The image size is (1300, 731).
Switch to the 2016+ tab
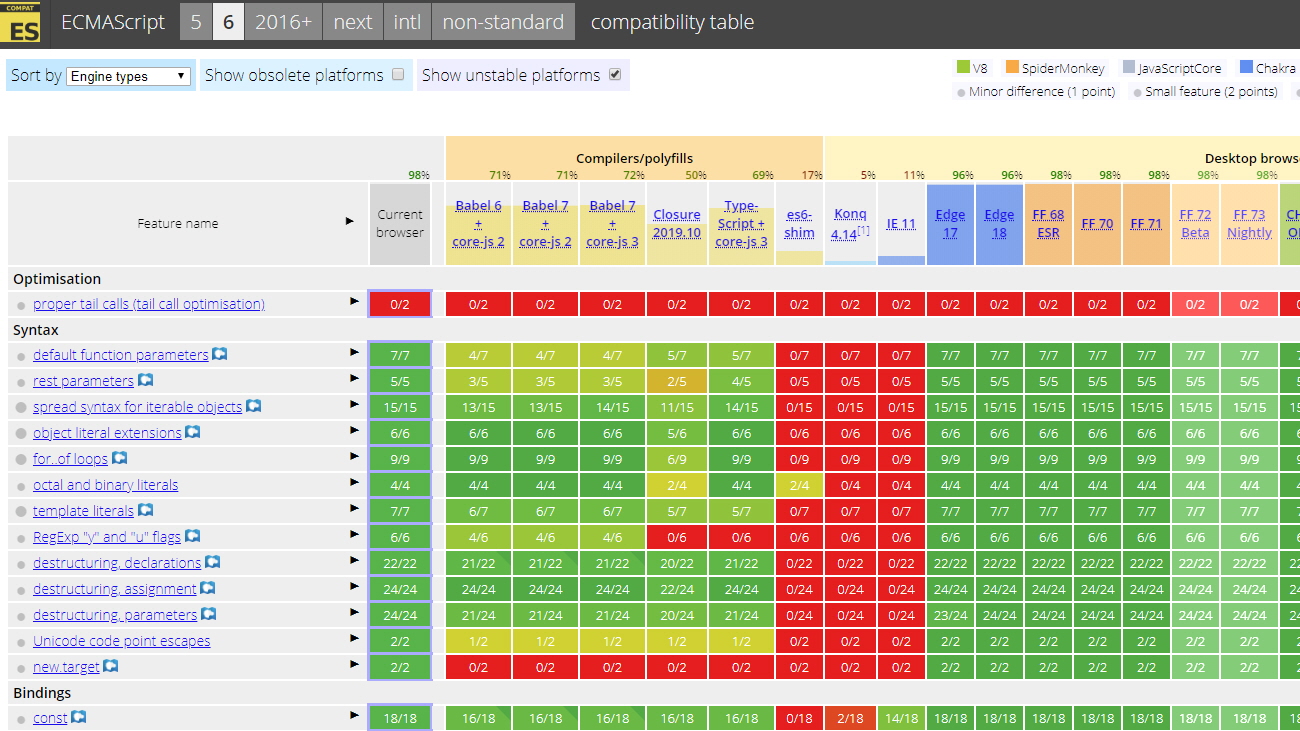tap(283, 22)
